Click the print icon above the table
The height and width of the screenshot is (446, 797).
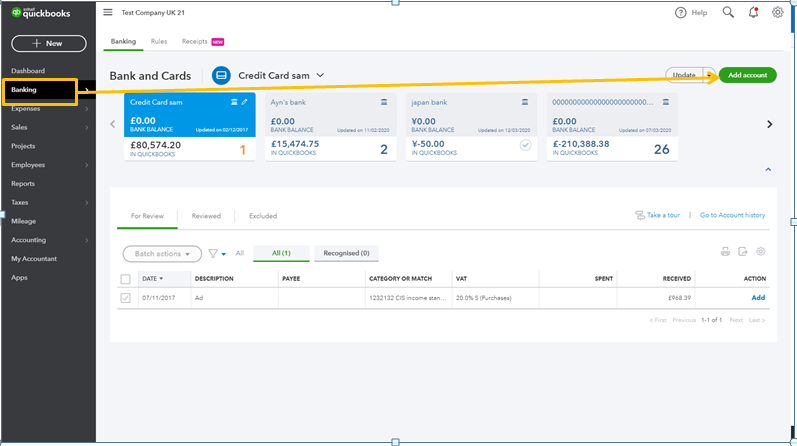(x=725, y=252)
